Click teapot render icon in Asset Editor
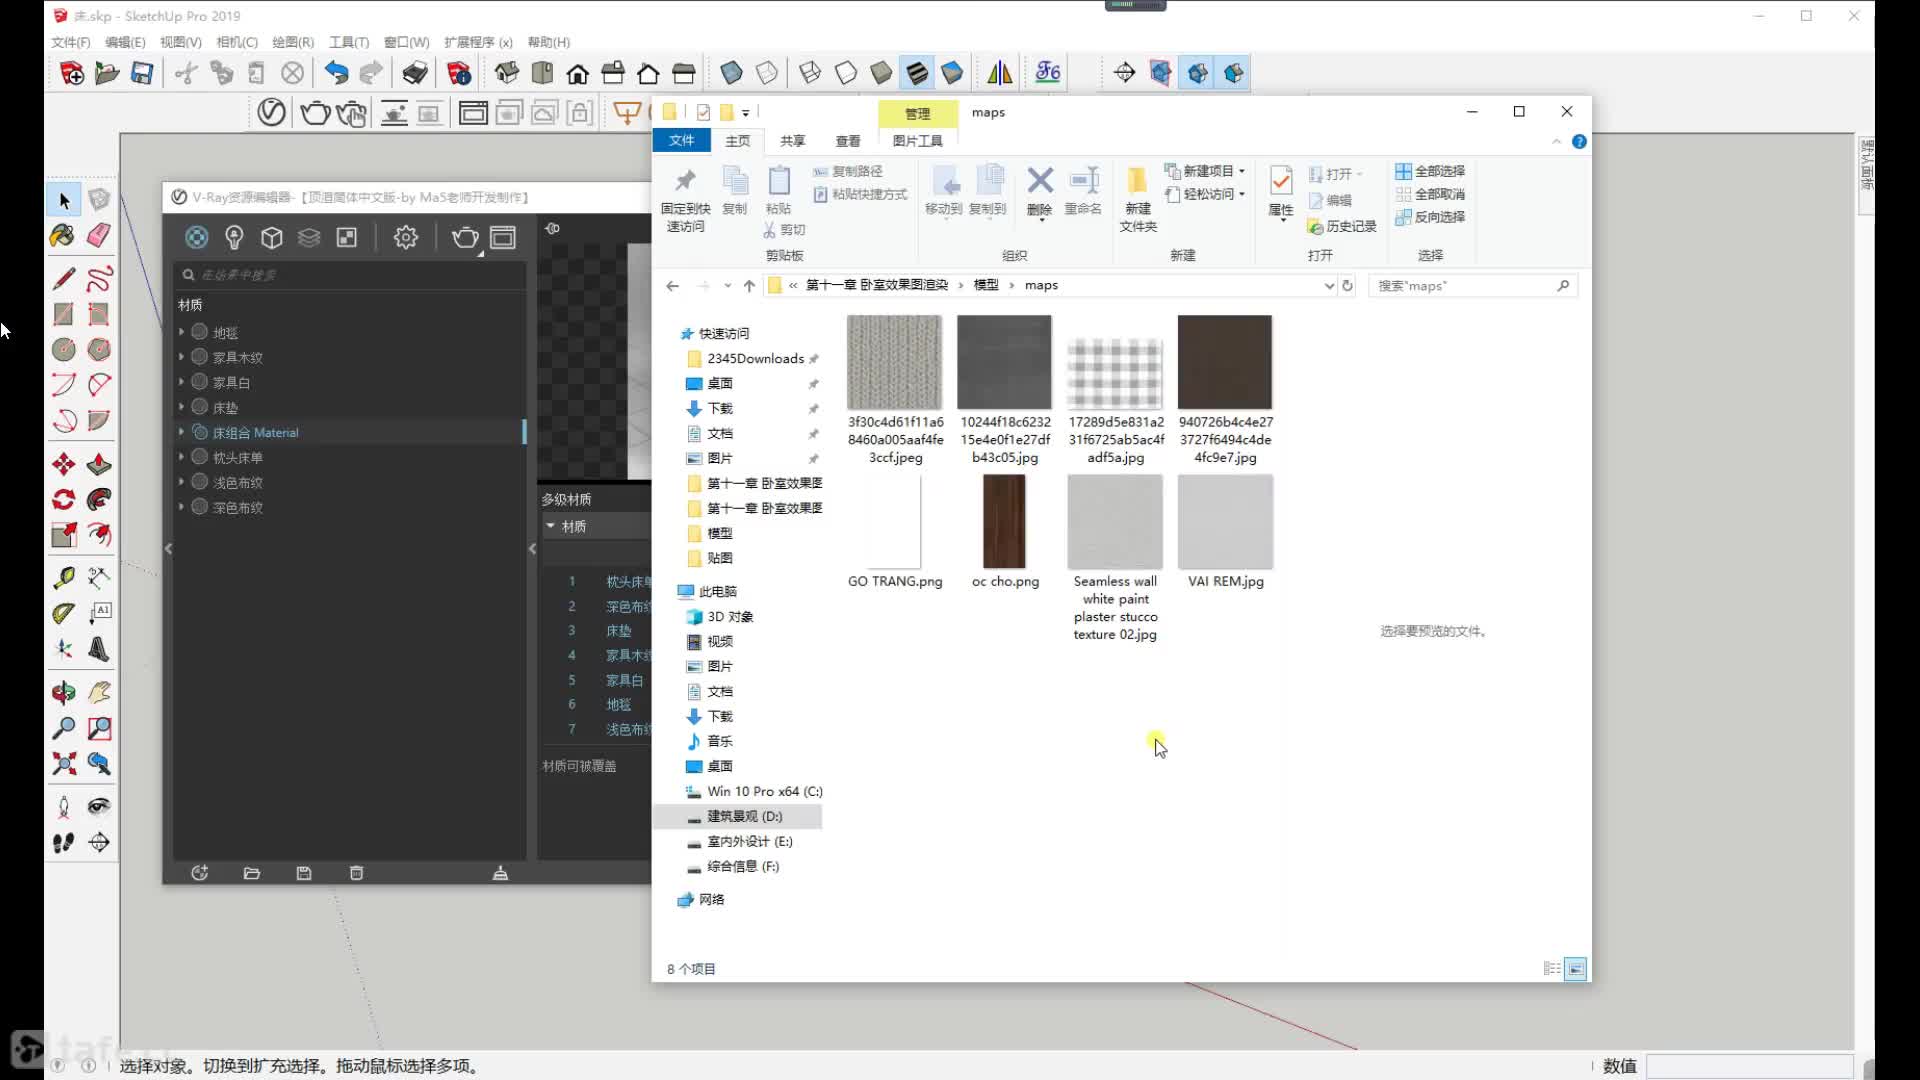 click(x=465, y=237)
